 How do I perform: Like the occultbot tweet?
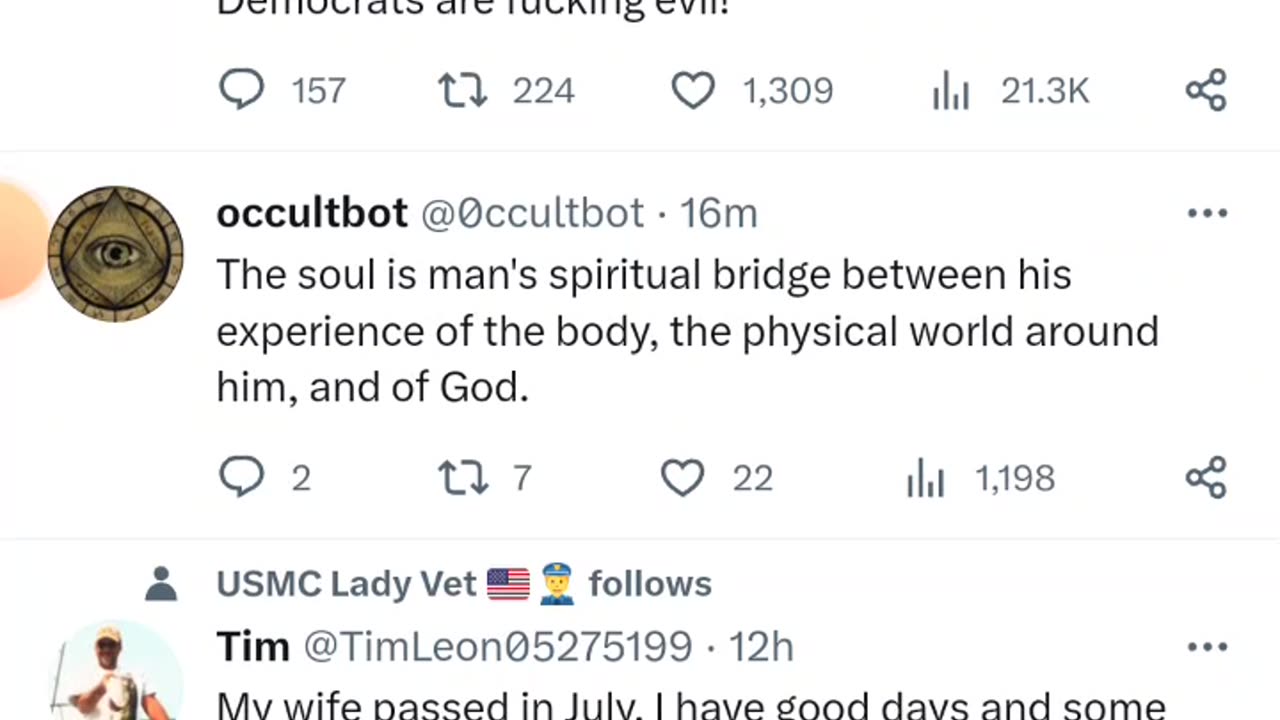[x=683, y=478]
